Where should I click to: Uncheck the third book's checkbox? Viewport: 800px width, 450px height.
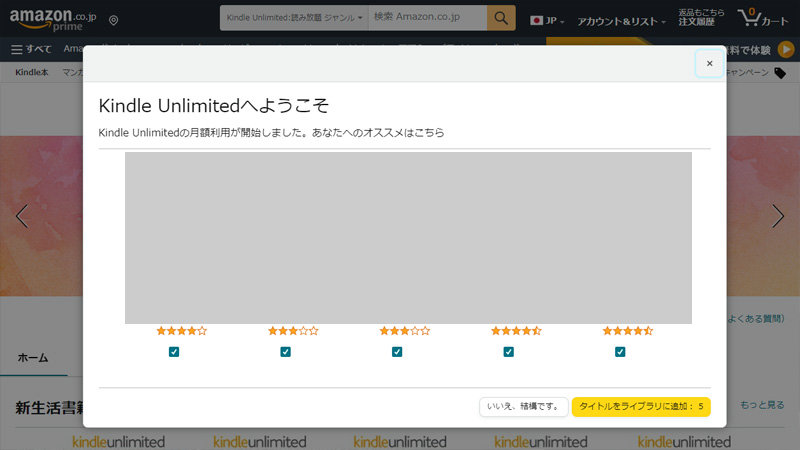click(x=397, y=352)
